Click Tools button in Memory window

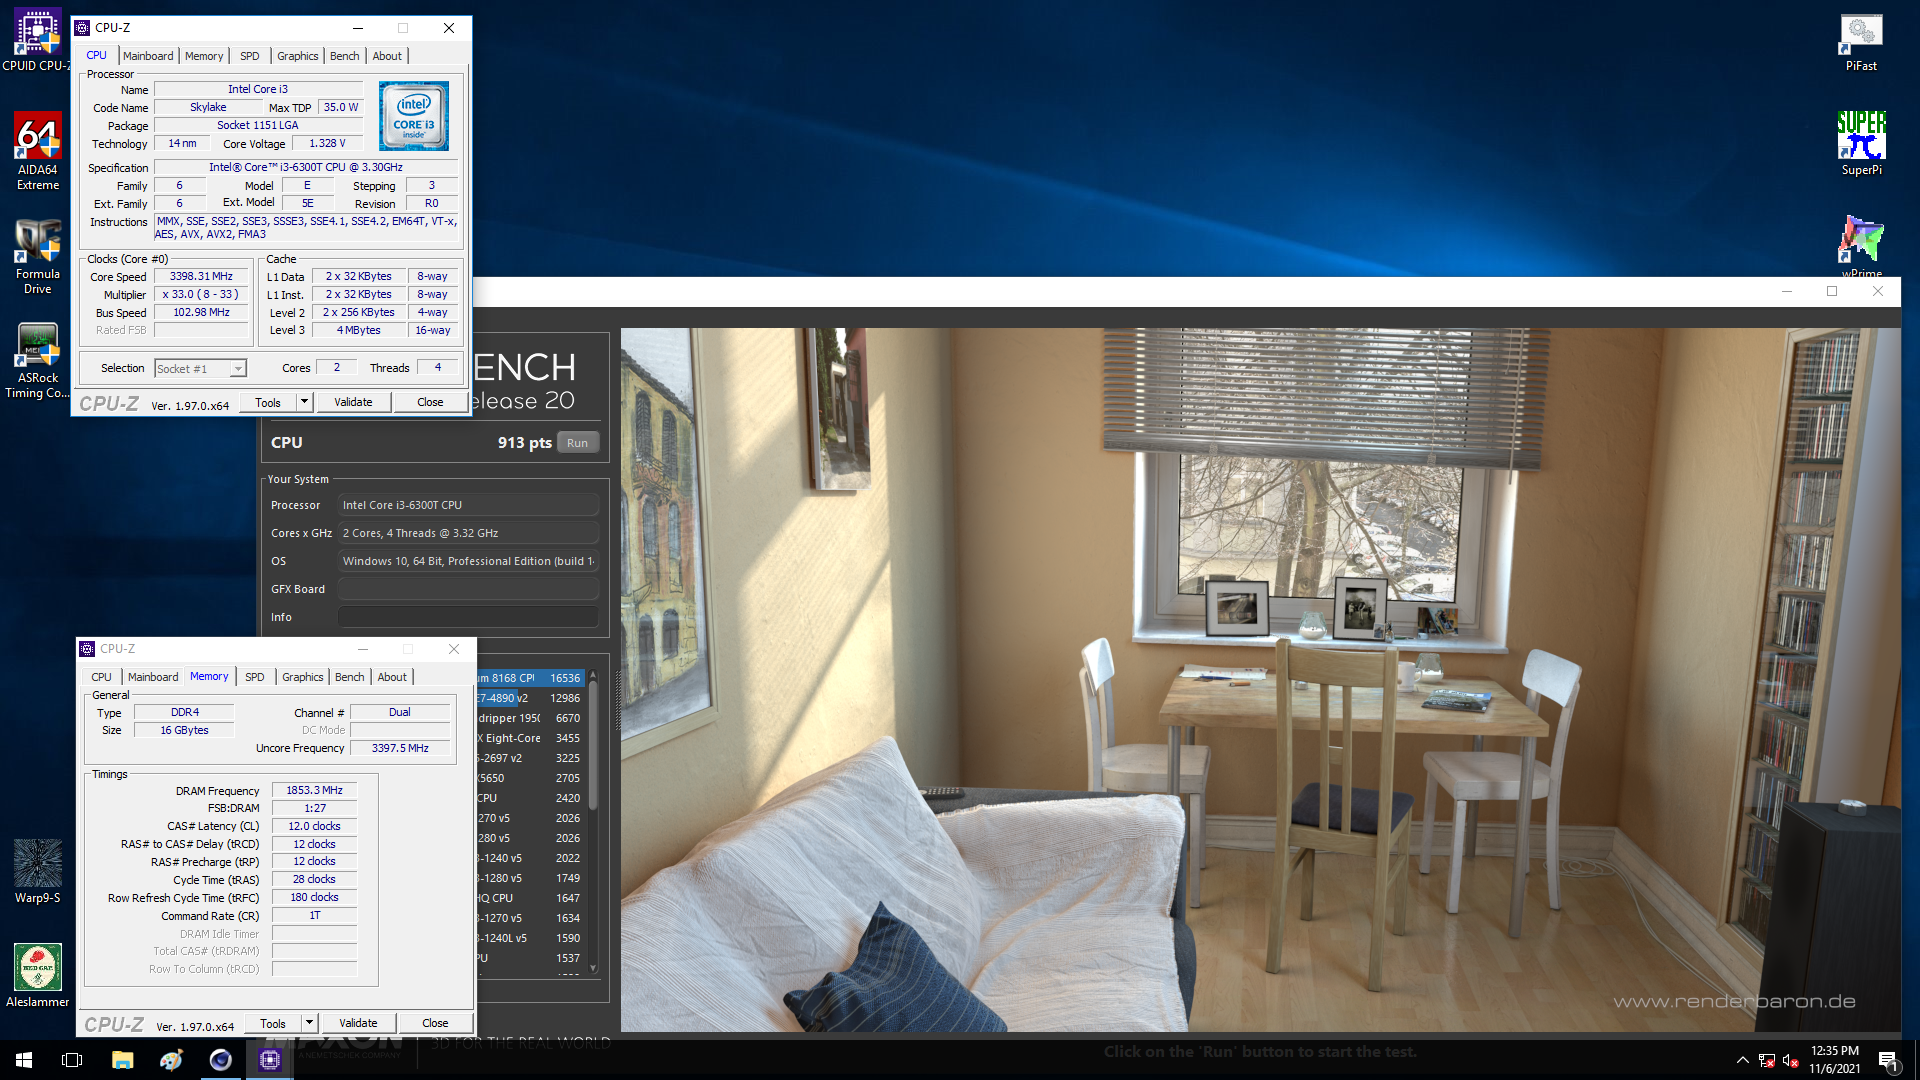click(x=273, y=1023)
